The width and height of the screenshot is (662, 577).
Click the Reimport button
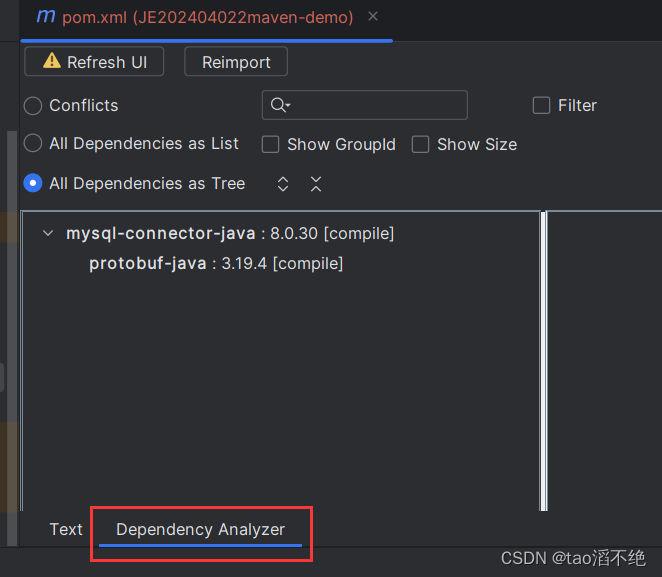click(x=236, y=62)
